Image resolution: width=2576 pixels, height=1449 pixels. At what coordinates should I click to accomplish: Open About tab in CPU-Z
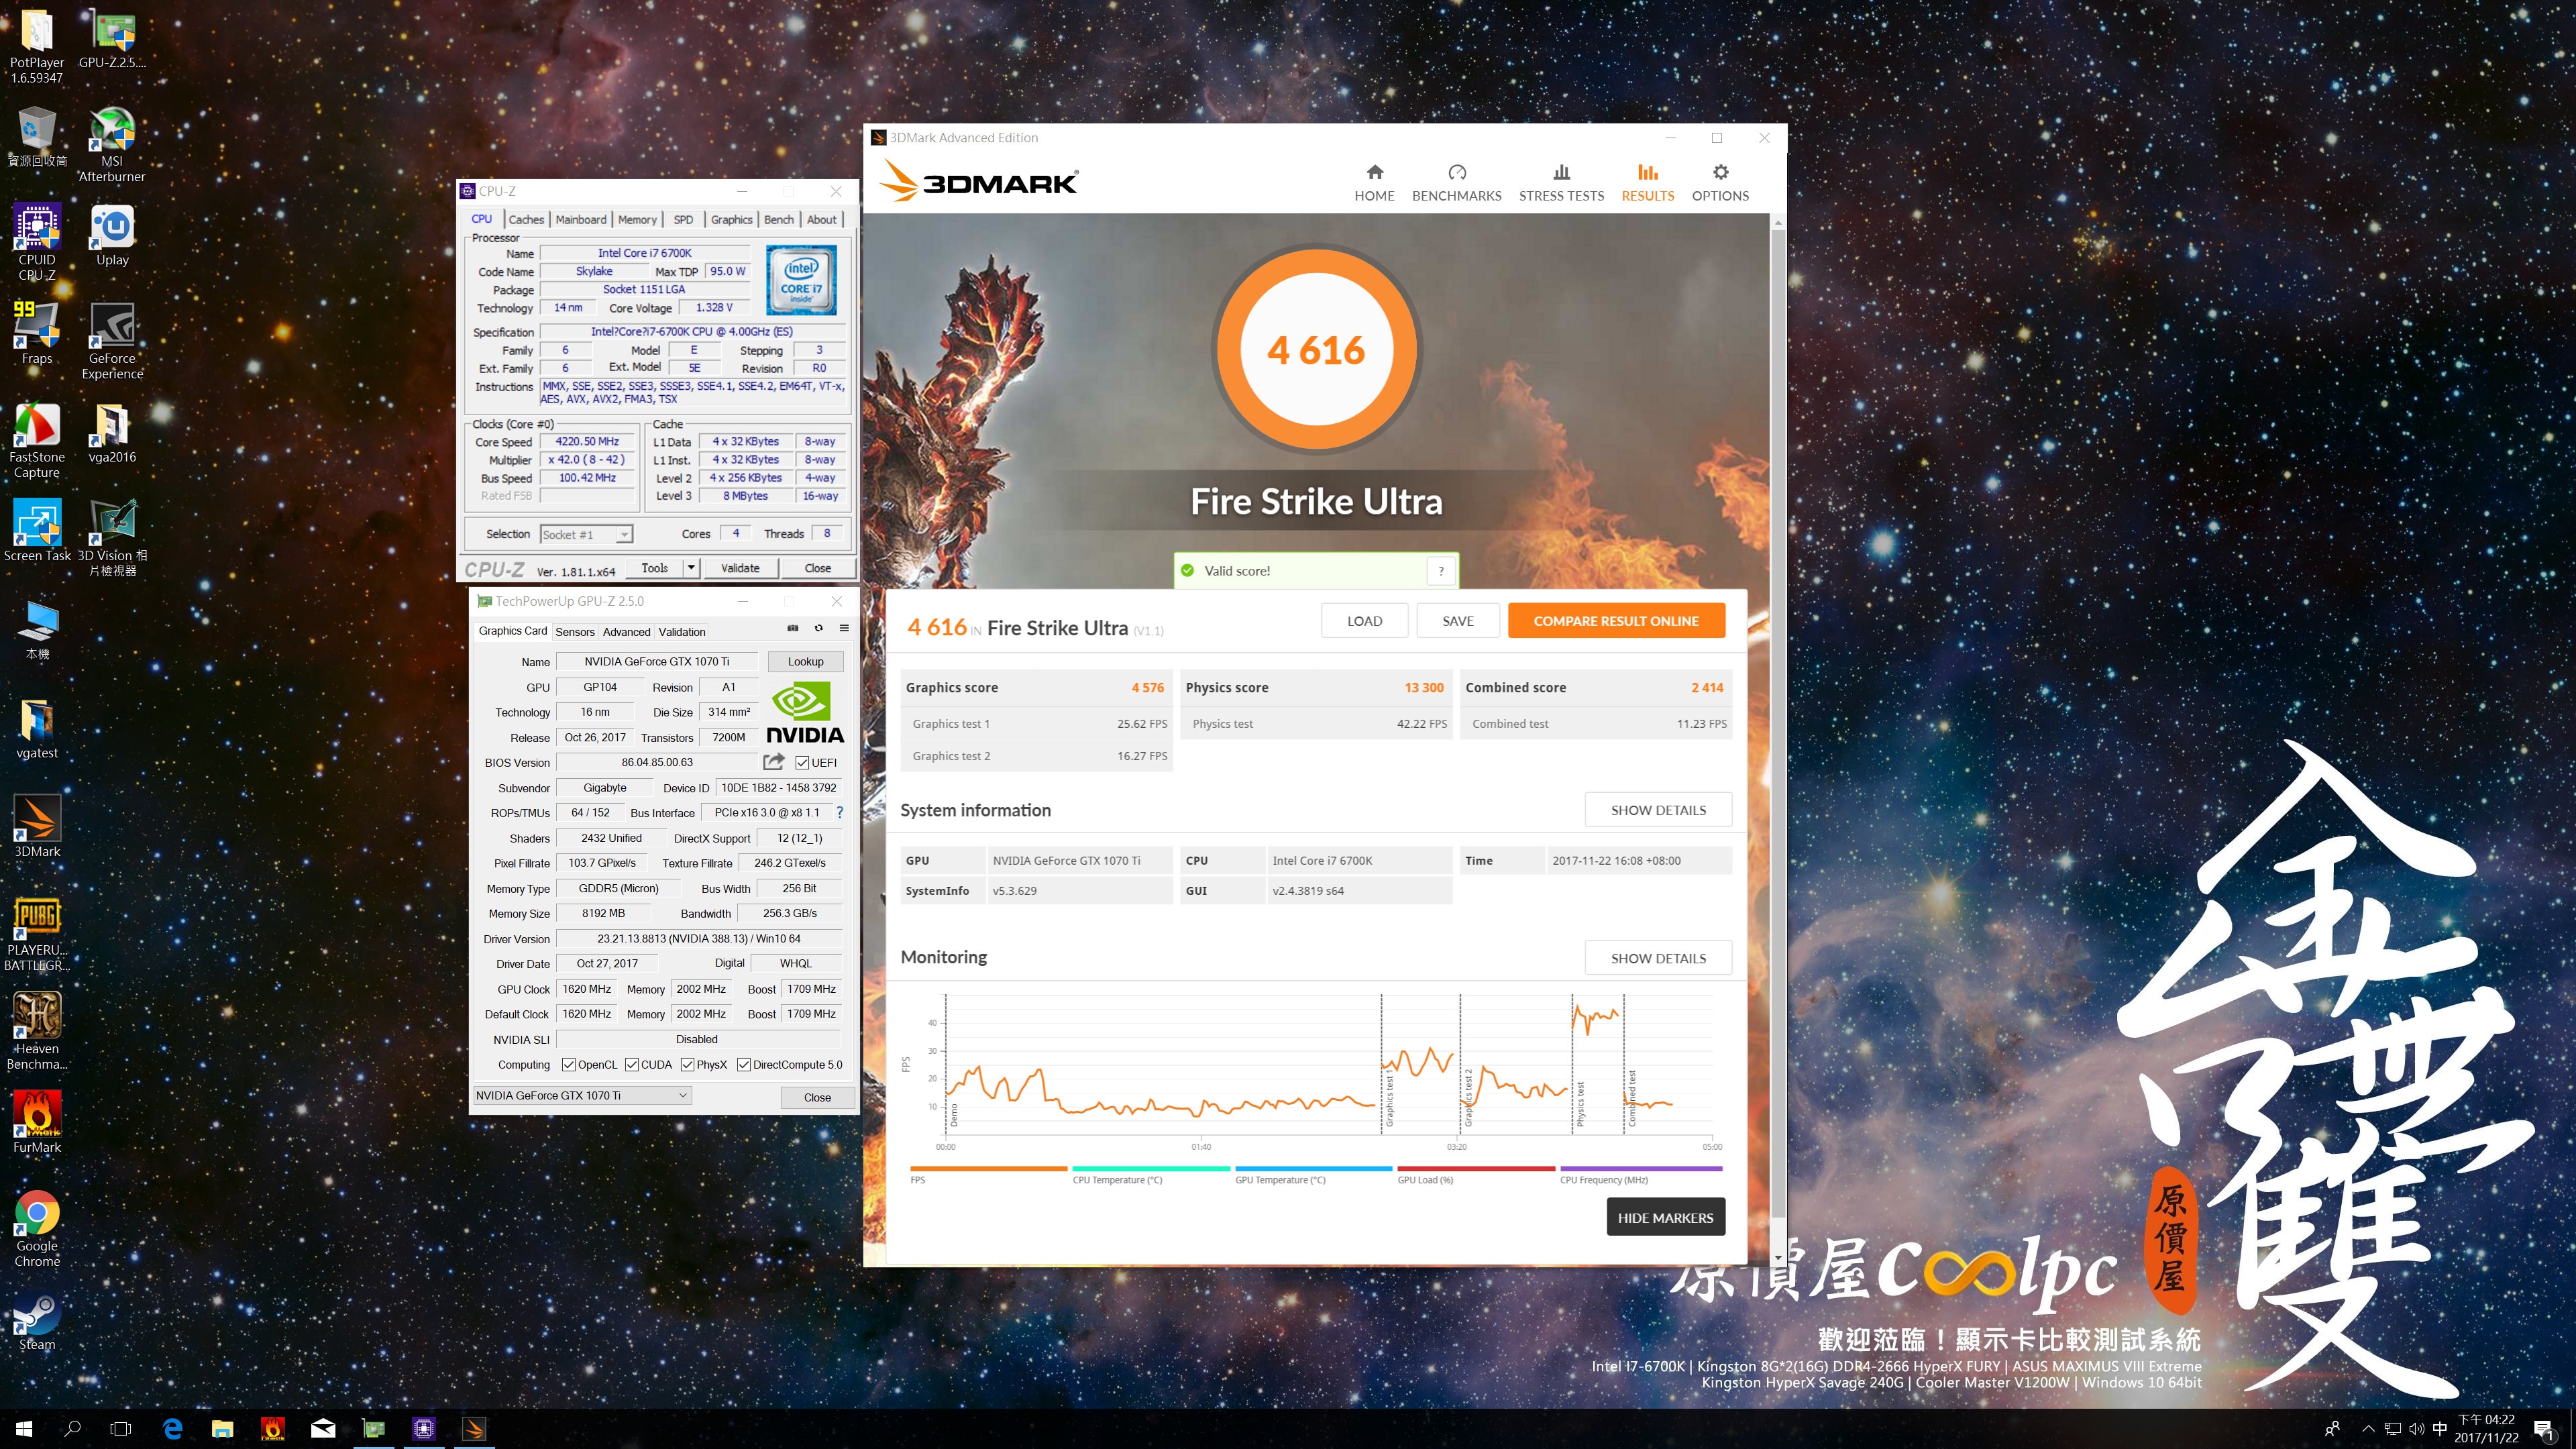[822, 220]
